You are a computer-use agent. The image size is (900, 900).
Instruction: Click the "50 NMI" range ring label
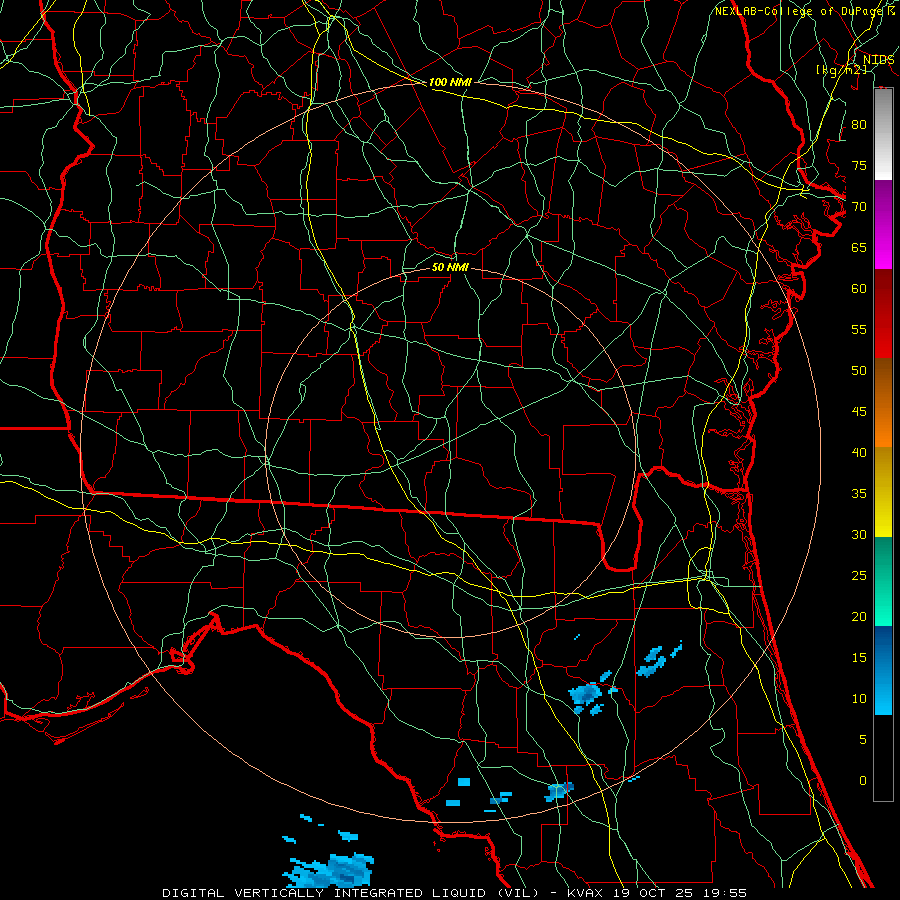(450, 267)
